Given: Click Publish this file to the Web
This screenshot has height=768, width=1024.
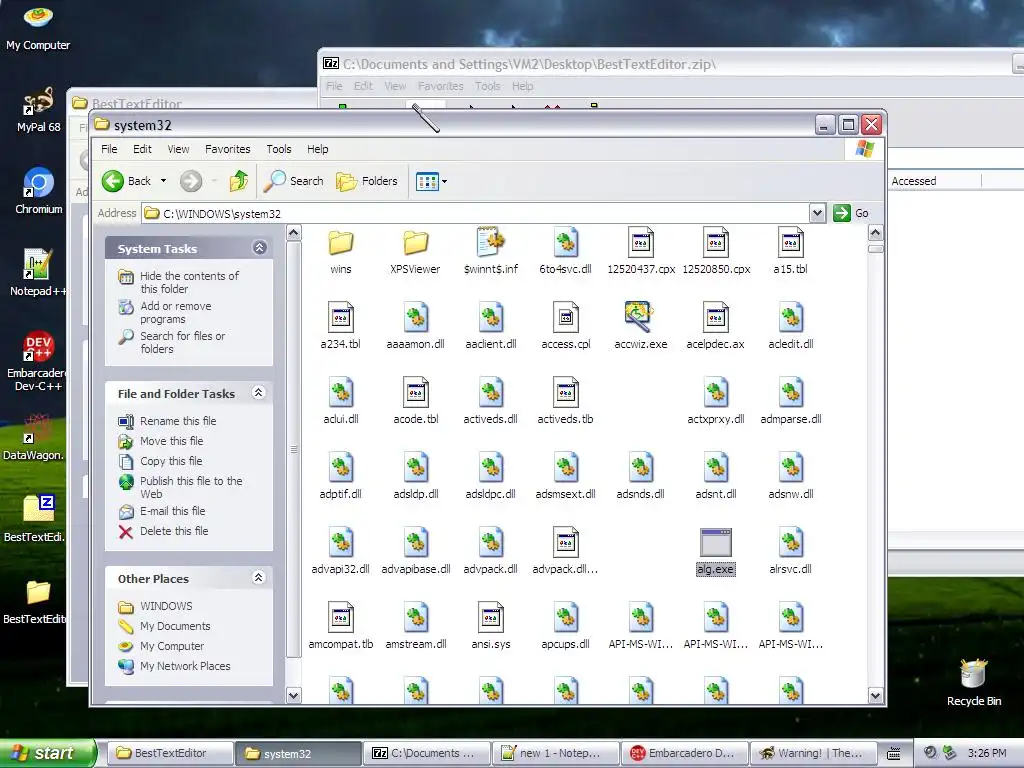Looking at the screenshot, I should click(191, 487).
